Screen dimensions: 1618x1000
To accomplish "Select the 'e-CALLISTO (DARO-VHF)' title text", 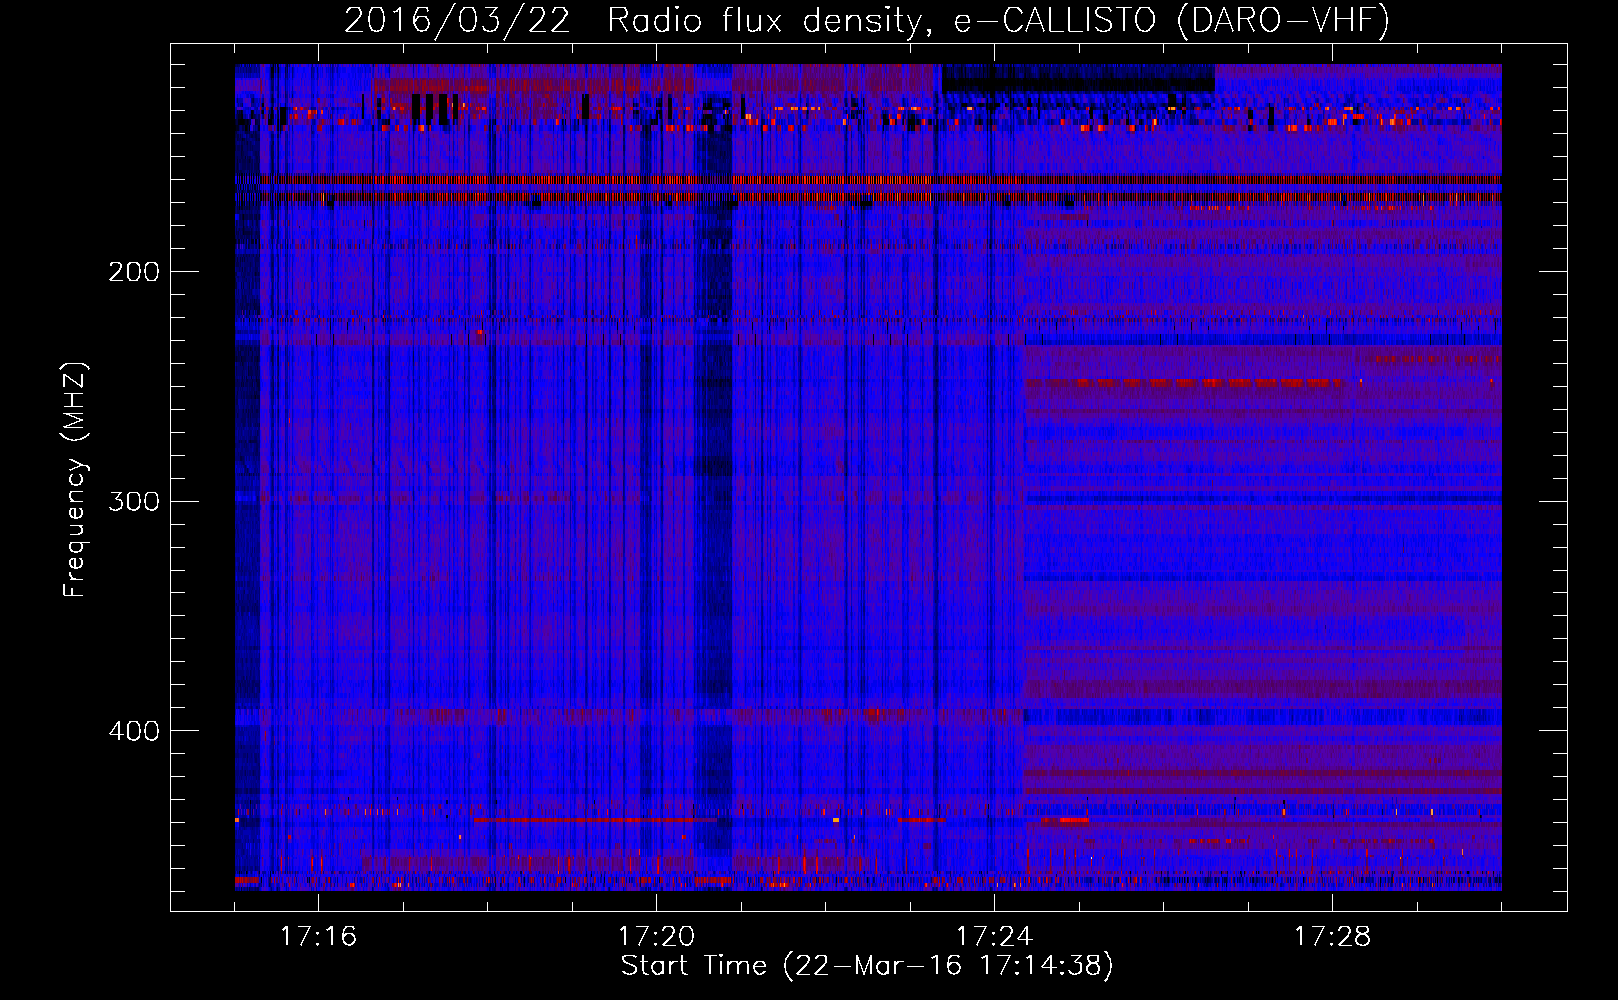I will (1171, 21).
